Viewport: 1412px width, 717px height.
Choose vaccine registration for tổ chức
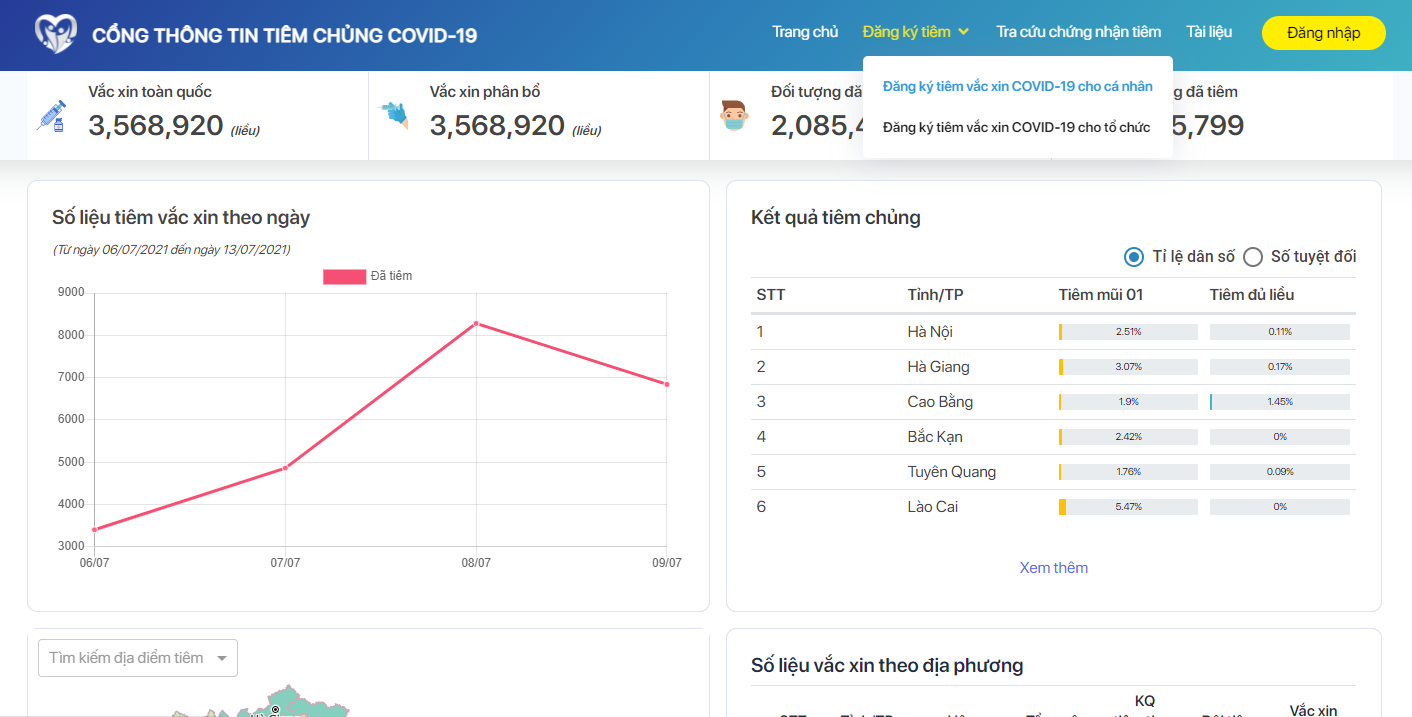click(1016, 127)
